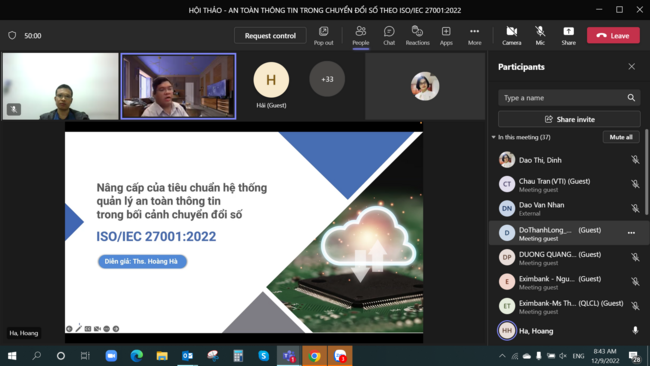The width and height of the screenshot is (650, 366).
Task: Unmute the Mic in toolbar
Action: pyautogui.click(x=540, y=36)
